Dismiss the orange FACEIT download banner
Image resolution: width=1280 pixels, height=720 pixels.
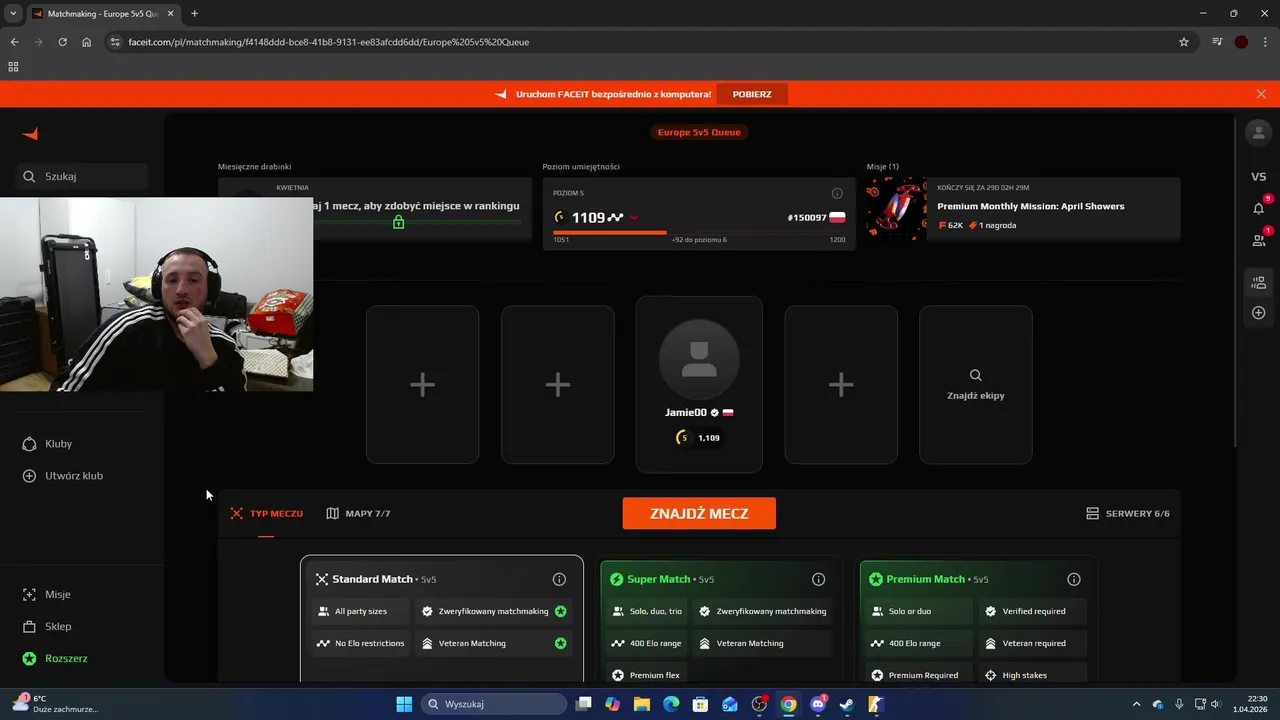coord(1261,94)
